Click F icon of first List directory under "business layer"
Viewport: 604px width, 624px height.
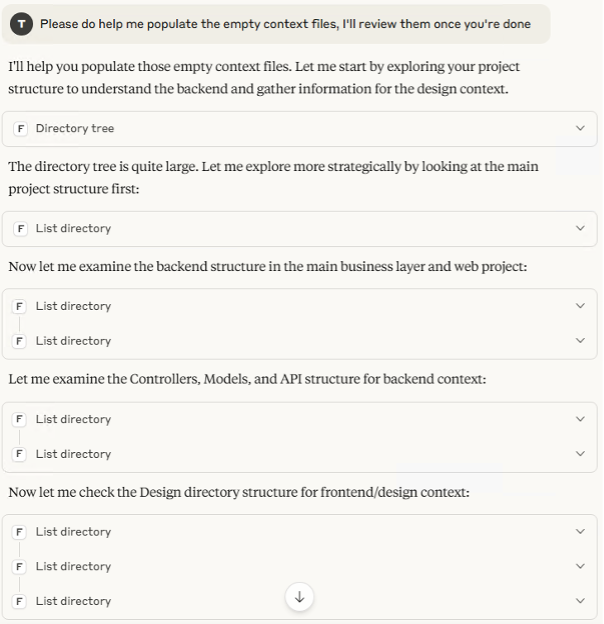click(21, 306)
